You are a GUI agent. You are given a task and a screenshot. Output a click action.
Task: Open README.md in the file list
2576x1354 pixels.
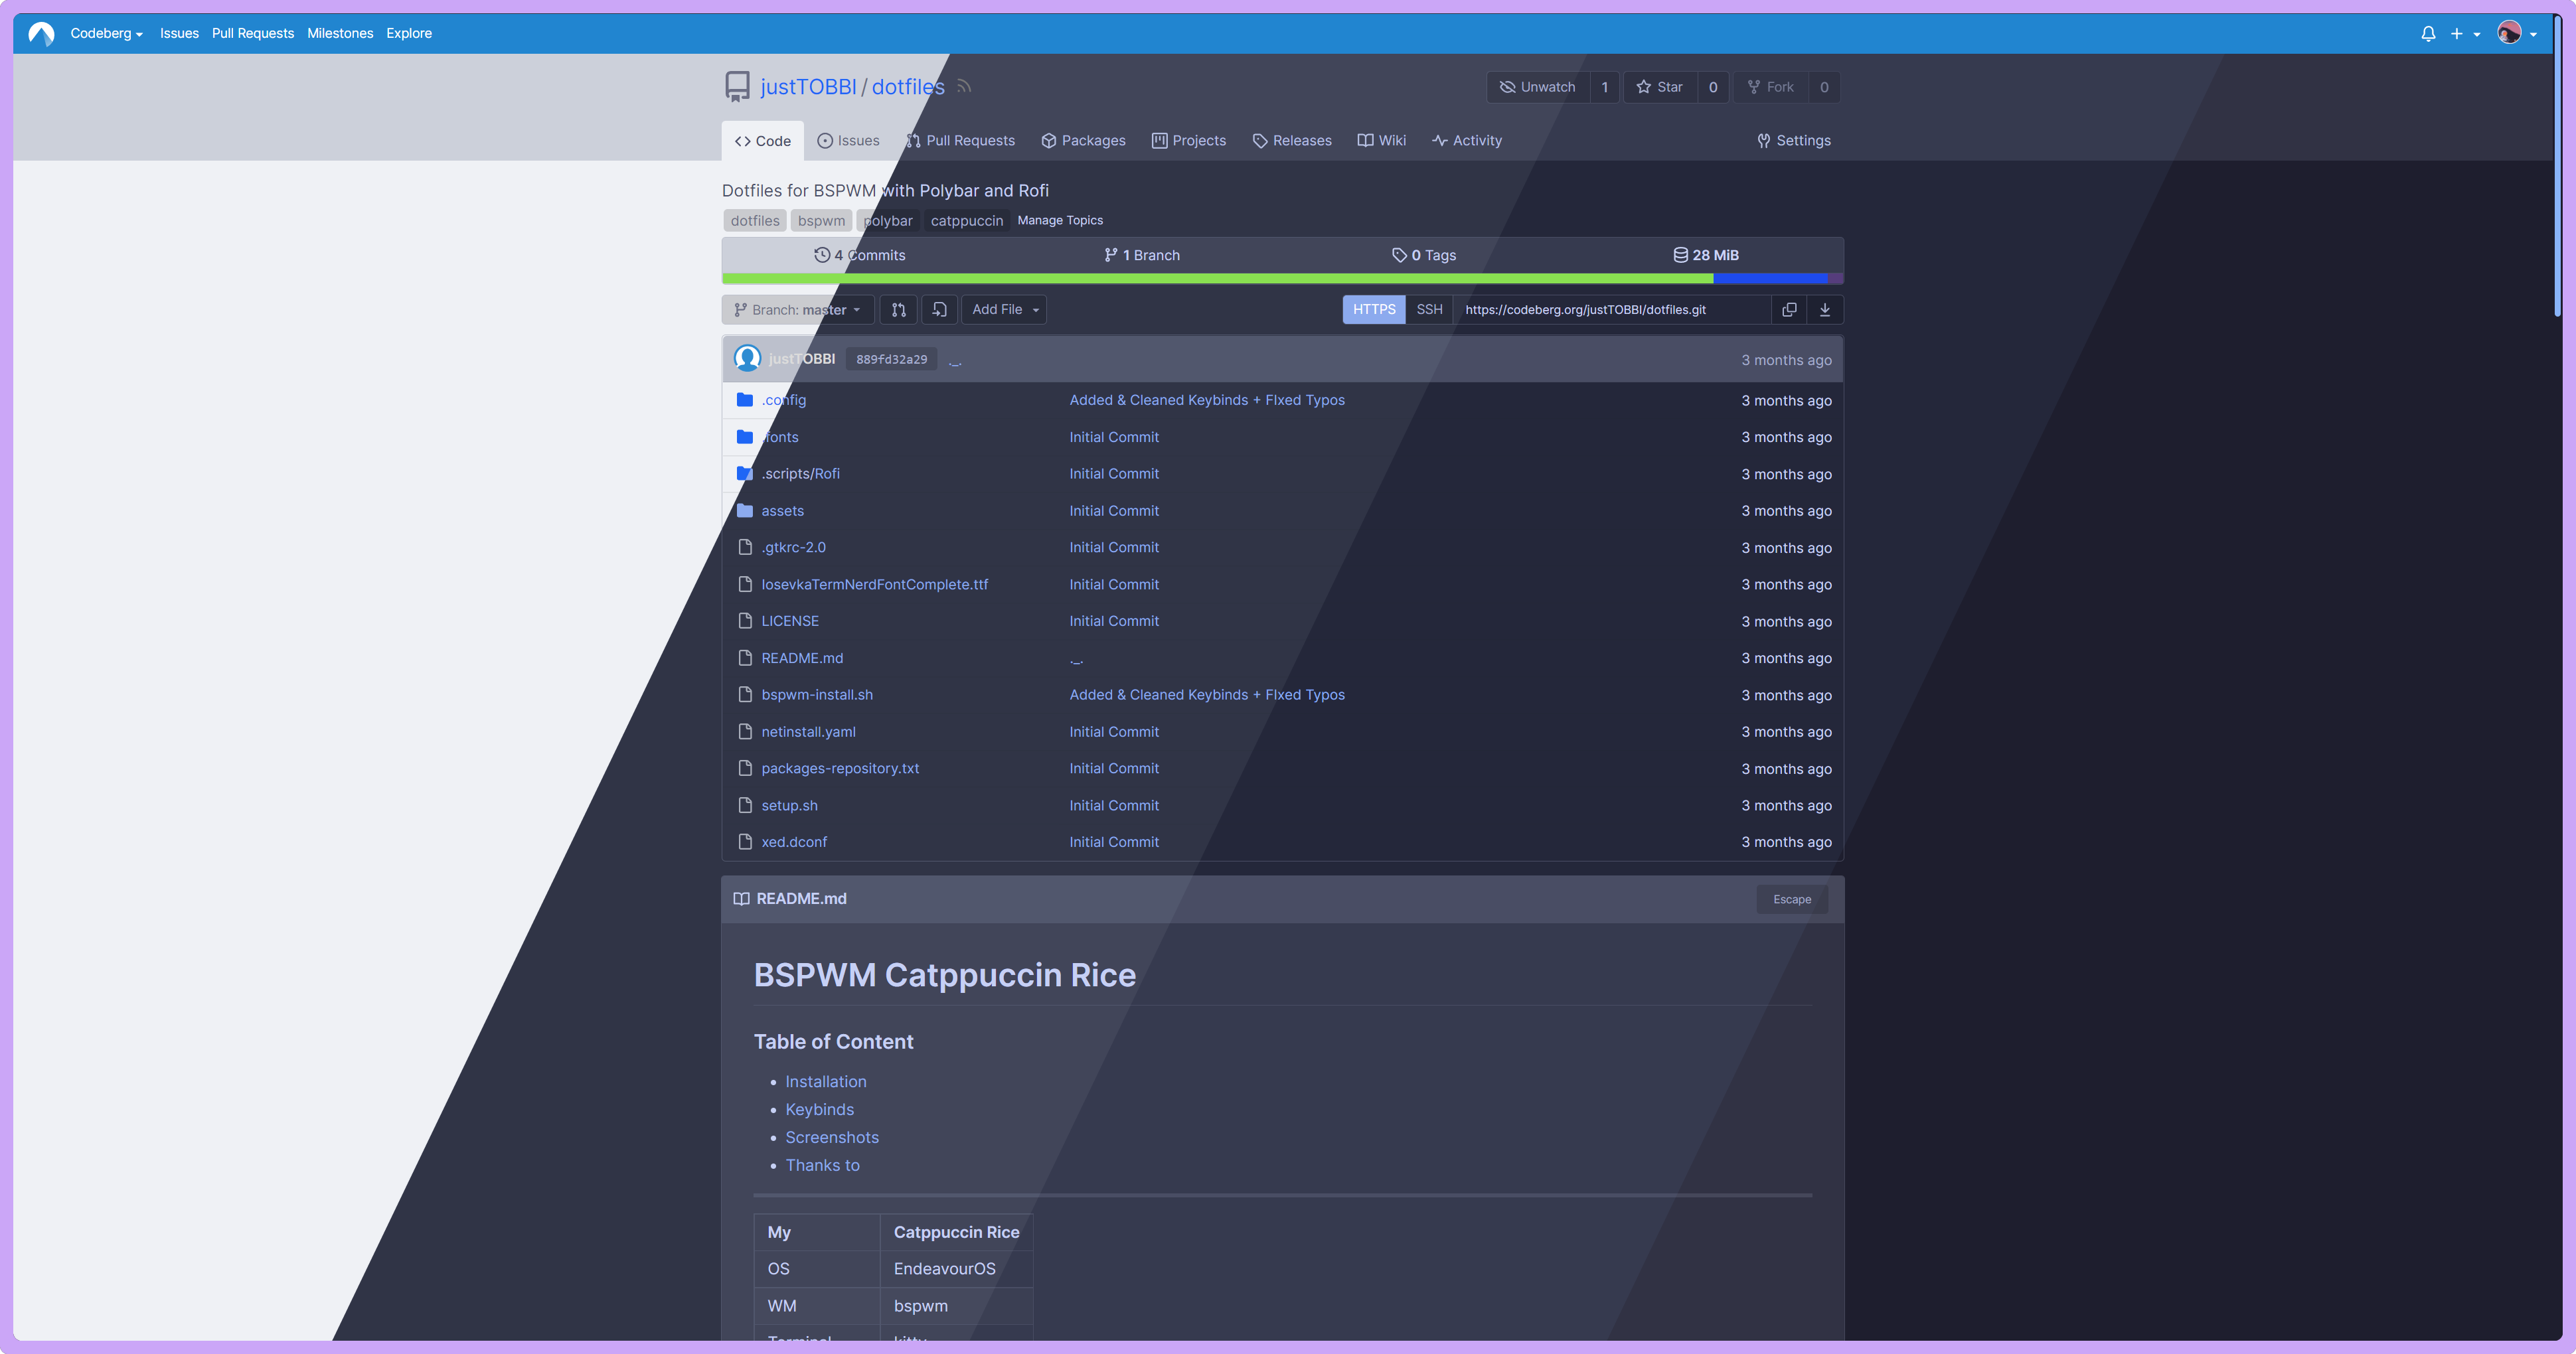coord(802,658)
